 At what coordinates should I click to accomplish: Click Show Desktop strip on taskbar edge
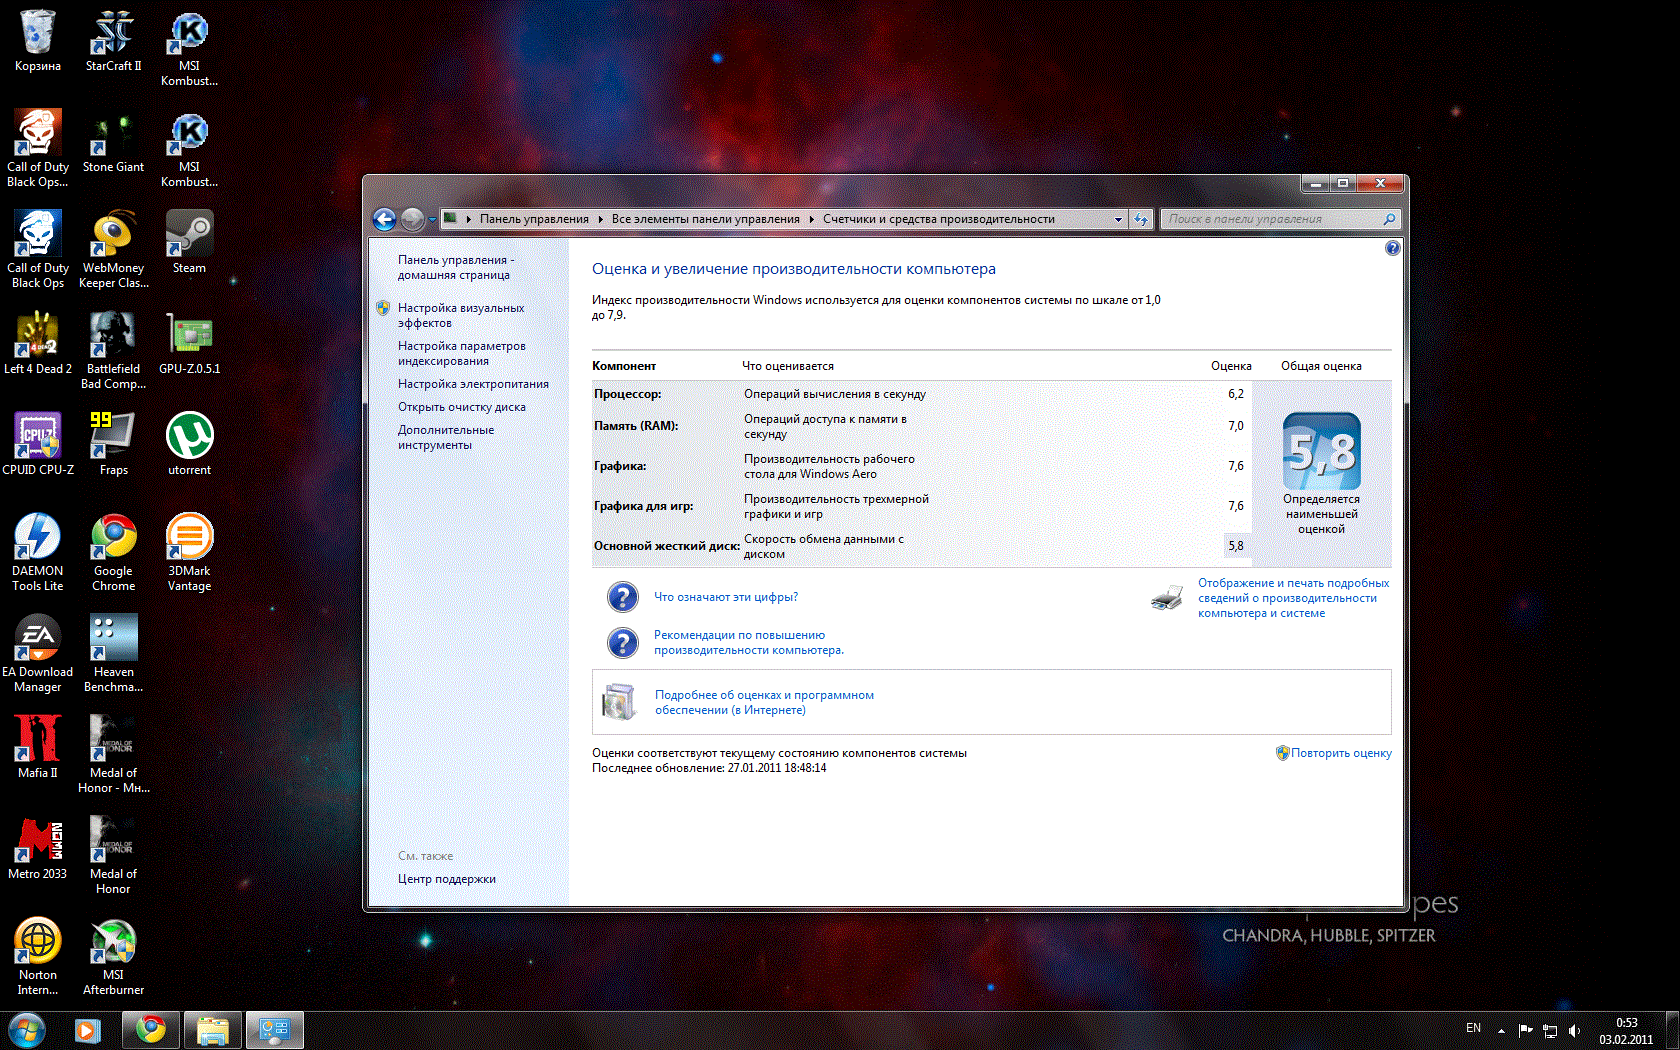tap(1672, 1031)
